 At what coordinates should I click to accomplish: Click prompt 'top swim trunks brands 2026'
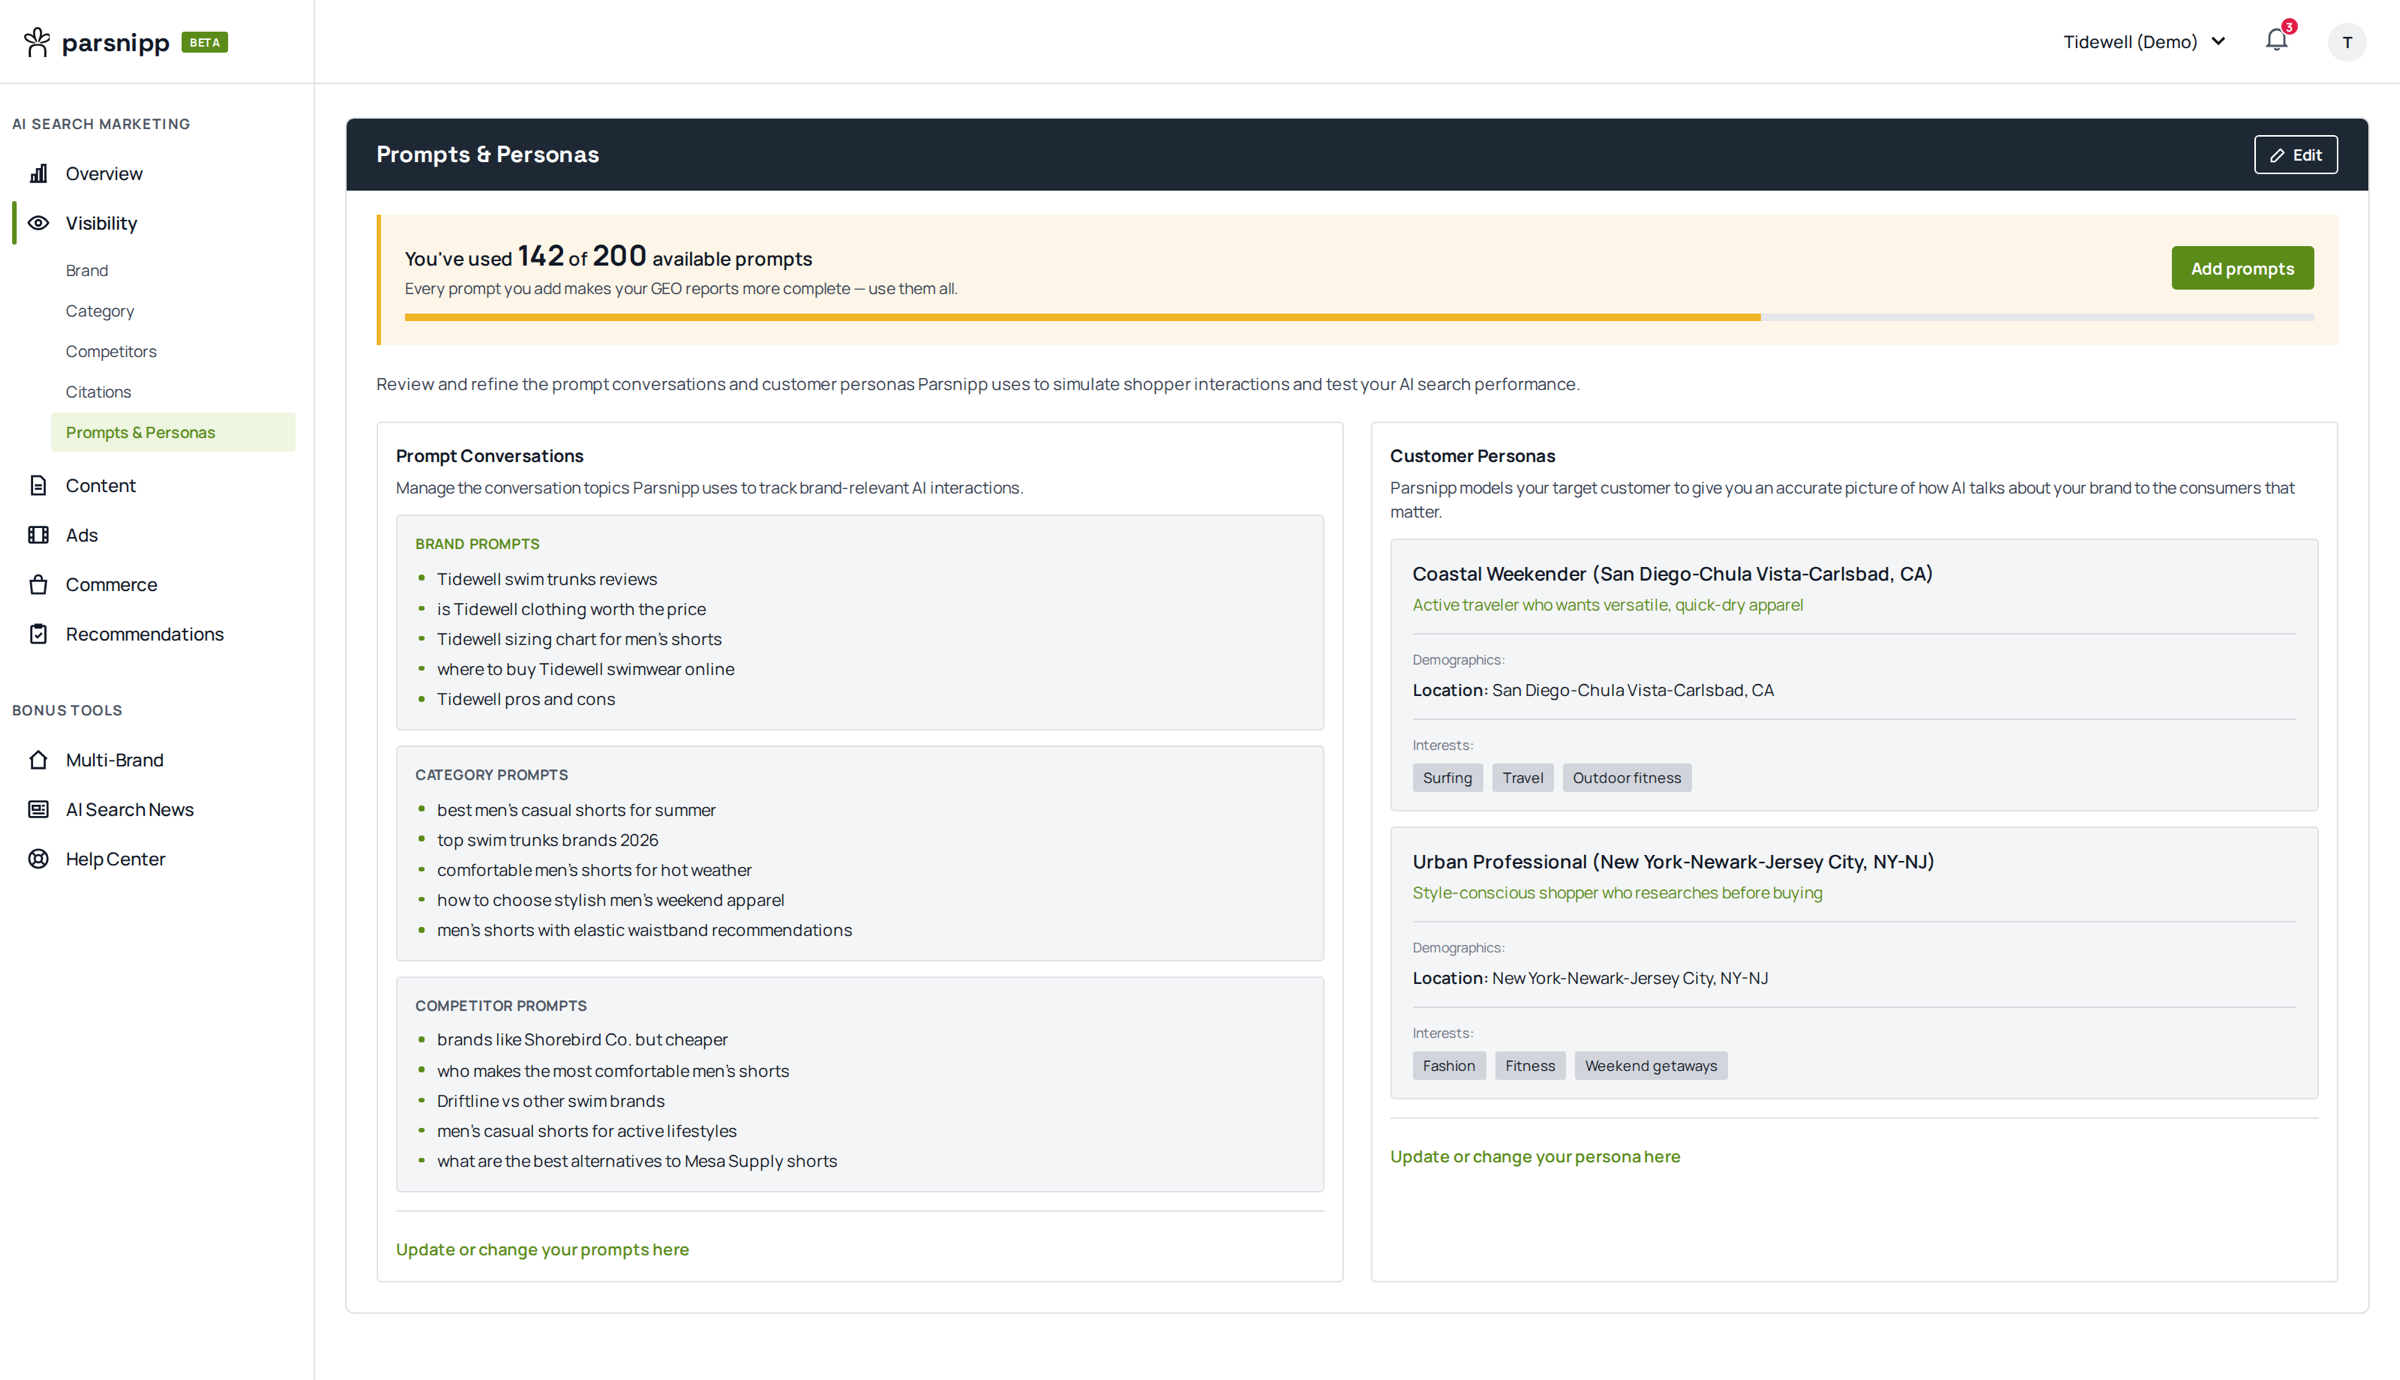[547, 840]
